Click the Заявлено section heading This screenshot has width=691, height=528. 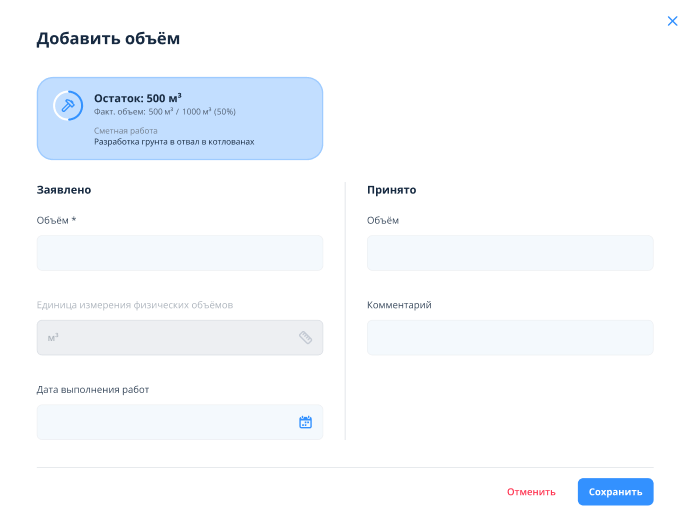[x=64, y=190]
